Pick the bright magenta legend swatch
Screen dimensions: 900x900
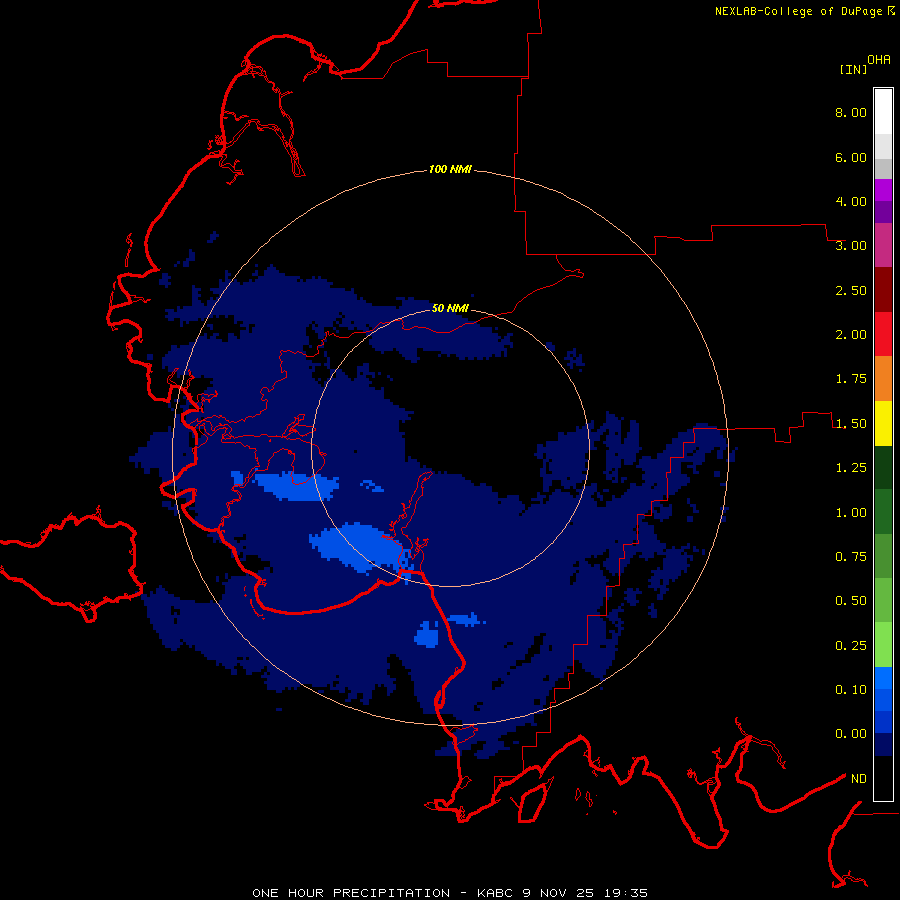(x=883, y=190)
